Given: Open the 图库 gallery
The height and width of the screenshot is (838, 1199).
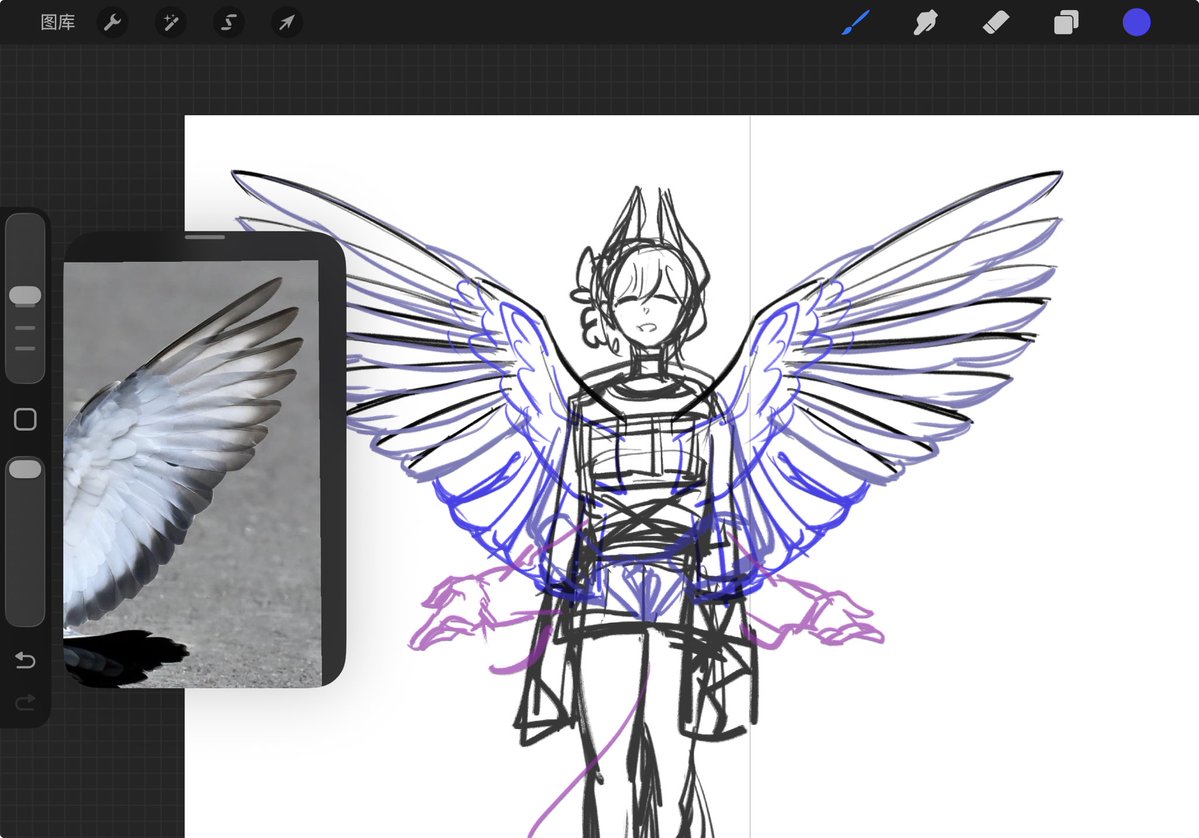Looking at the screenshot, I should [57, 22].
